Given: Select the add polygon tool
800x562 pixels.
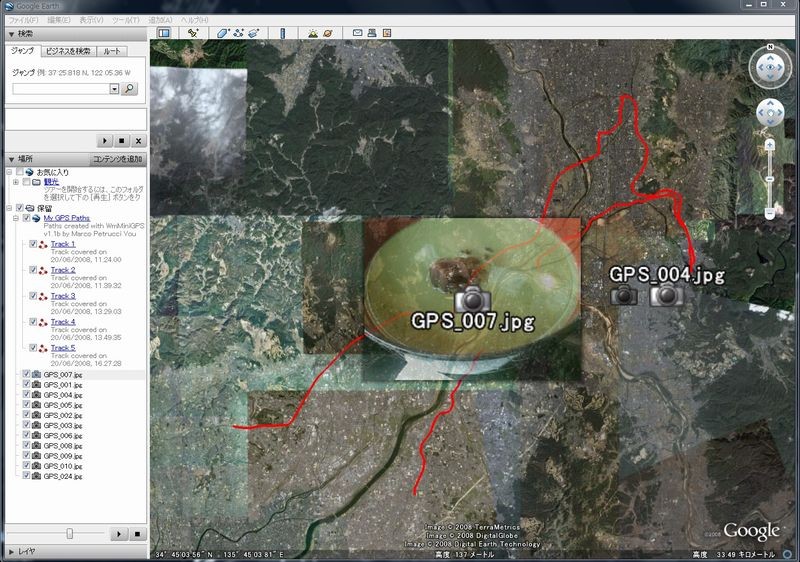Looking at the screenshot, I should (222, 33).
